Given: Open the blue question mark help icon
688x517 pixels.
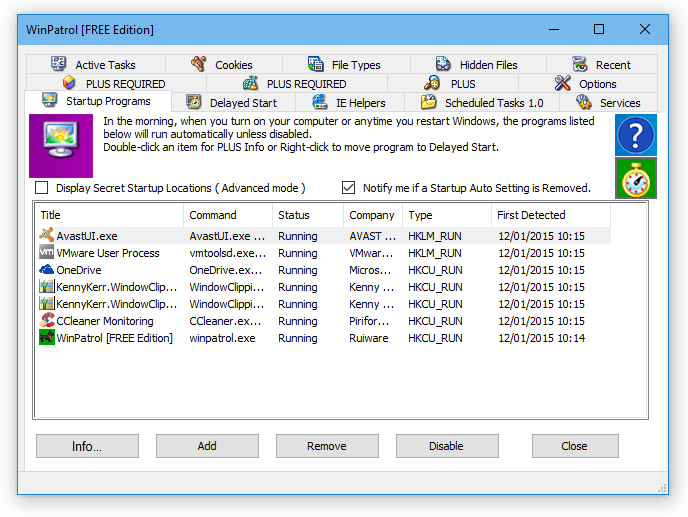Looking at the screenshot, I should point(635,135).
